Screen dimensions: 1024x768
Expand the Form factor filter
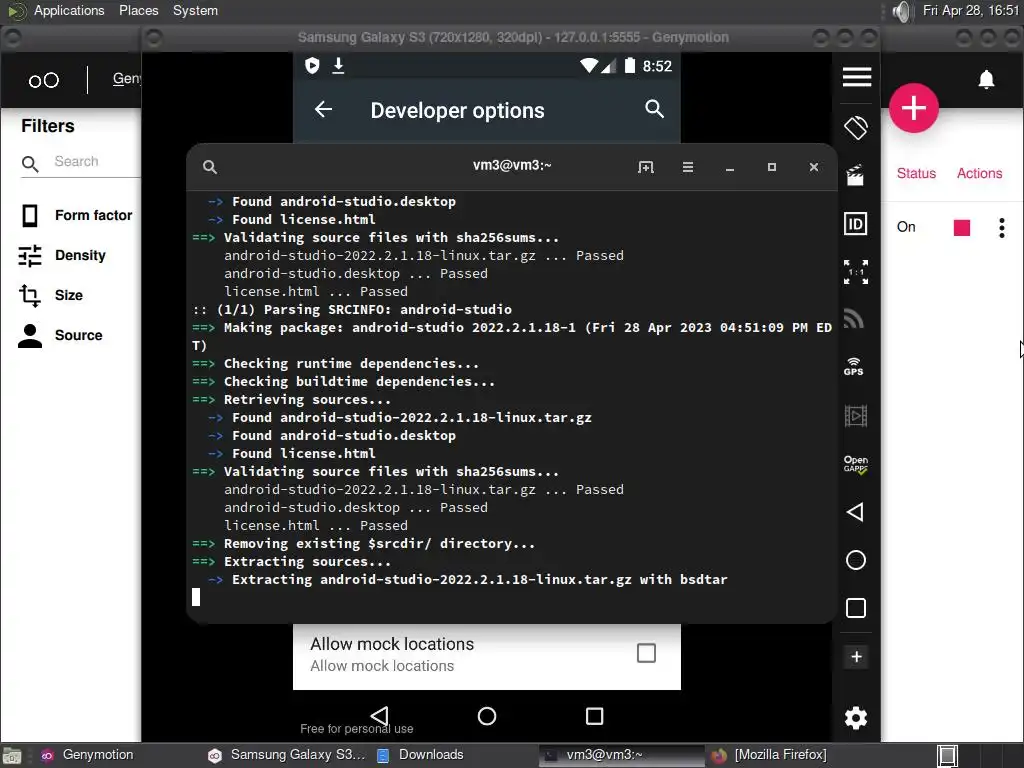pyautogui.click(x=75, y=215)
